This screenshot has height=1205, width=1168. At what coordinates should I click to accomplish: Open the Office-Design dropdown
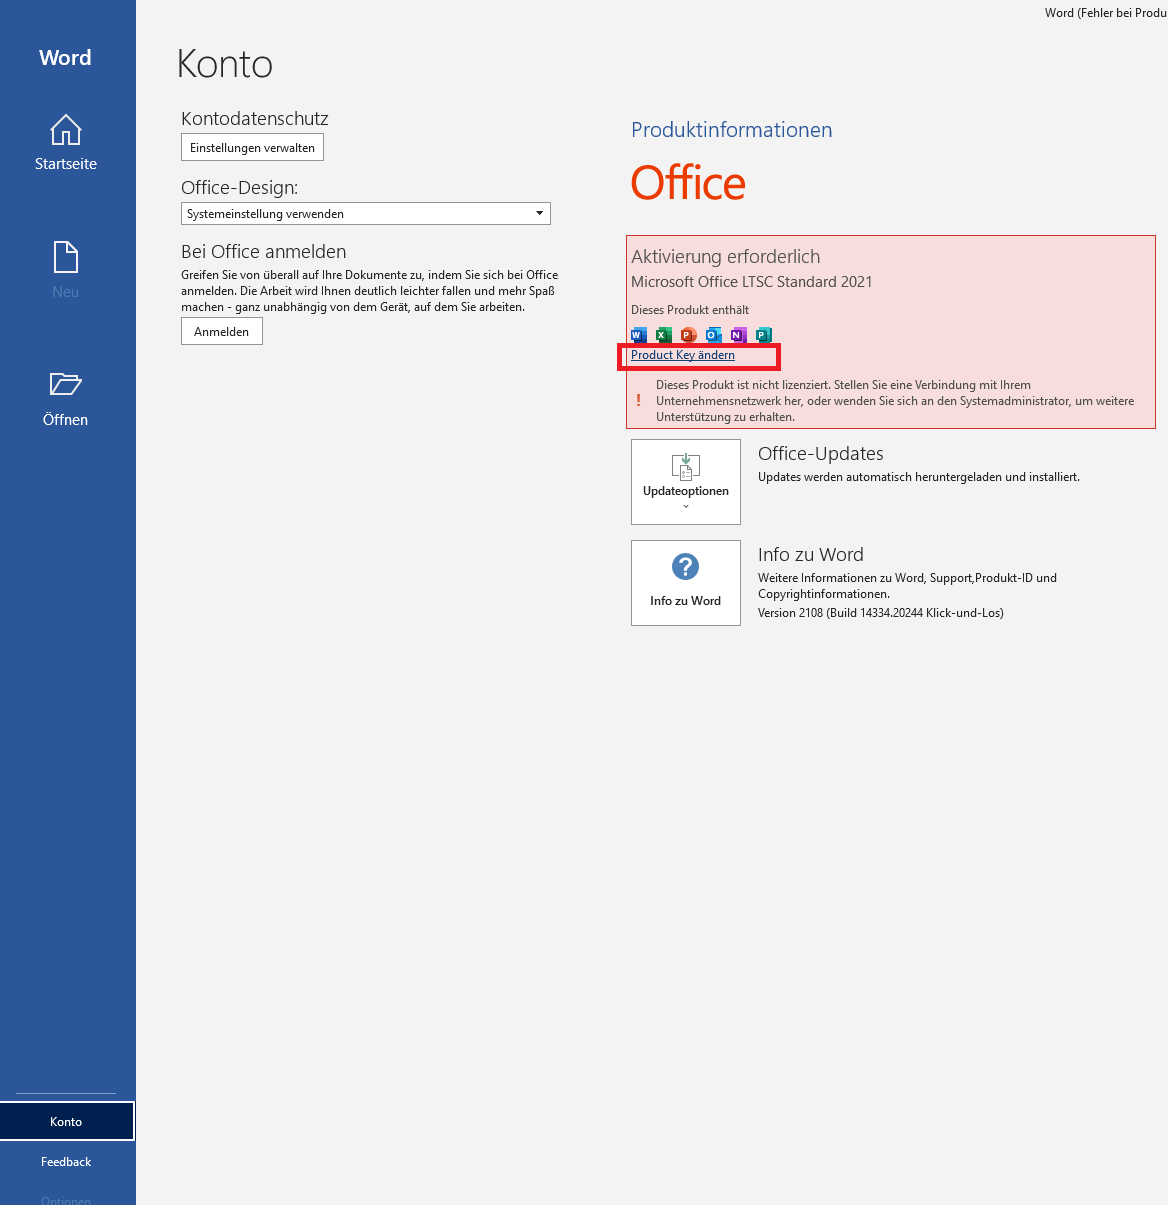(x=365, y=214)
